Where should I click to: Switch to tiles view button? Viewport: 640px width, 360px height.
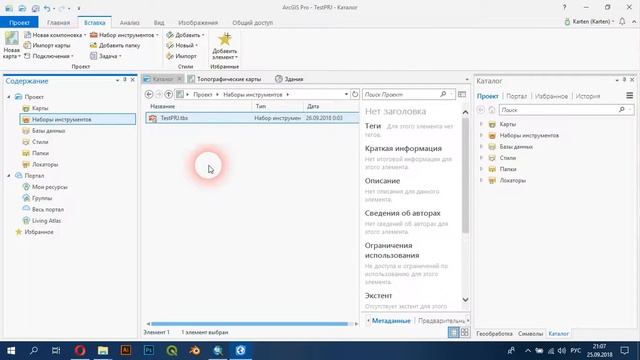464,332
